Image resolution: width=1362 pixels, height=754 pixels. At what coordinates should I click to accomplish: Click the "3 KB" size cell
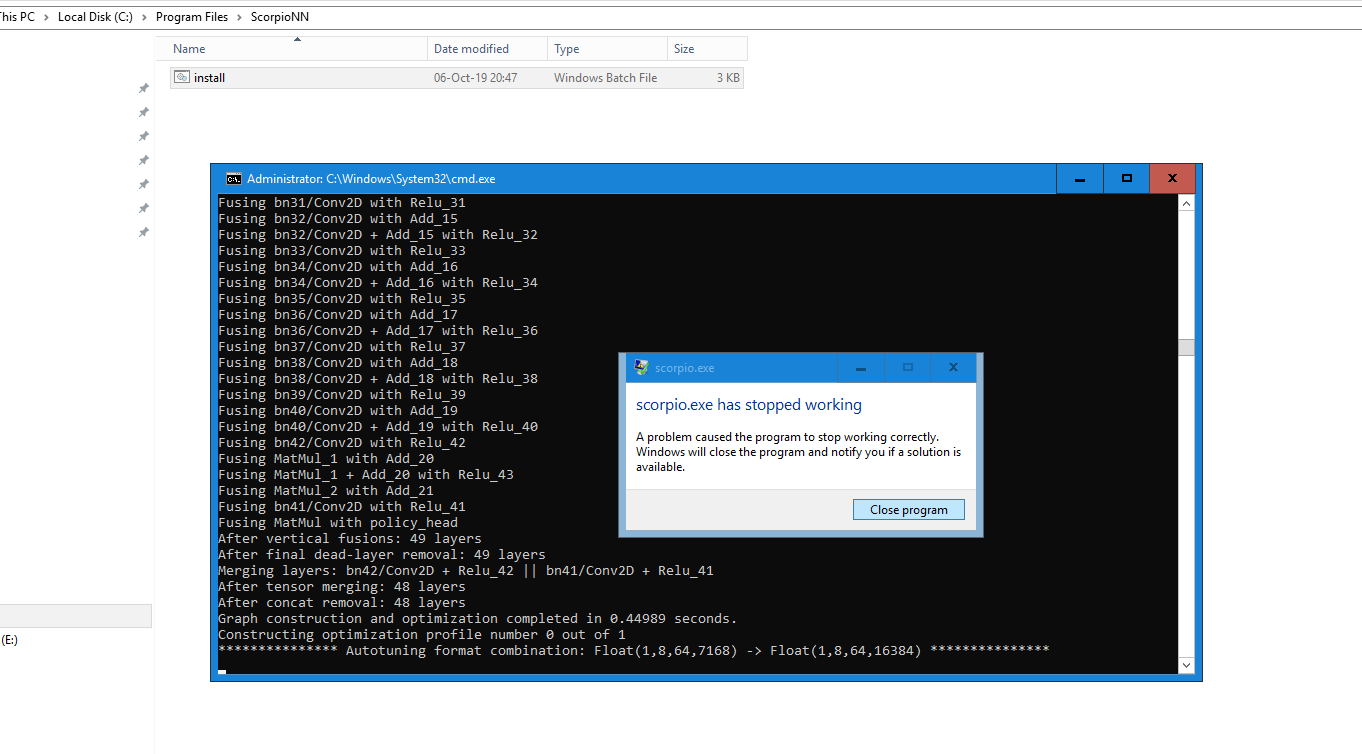tap(728, 77)
